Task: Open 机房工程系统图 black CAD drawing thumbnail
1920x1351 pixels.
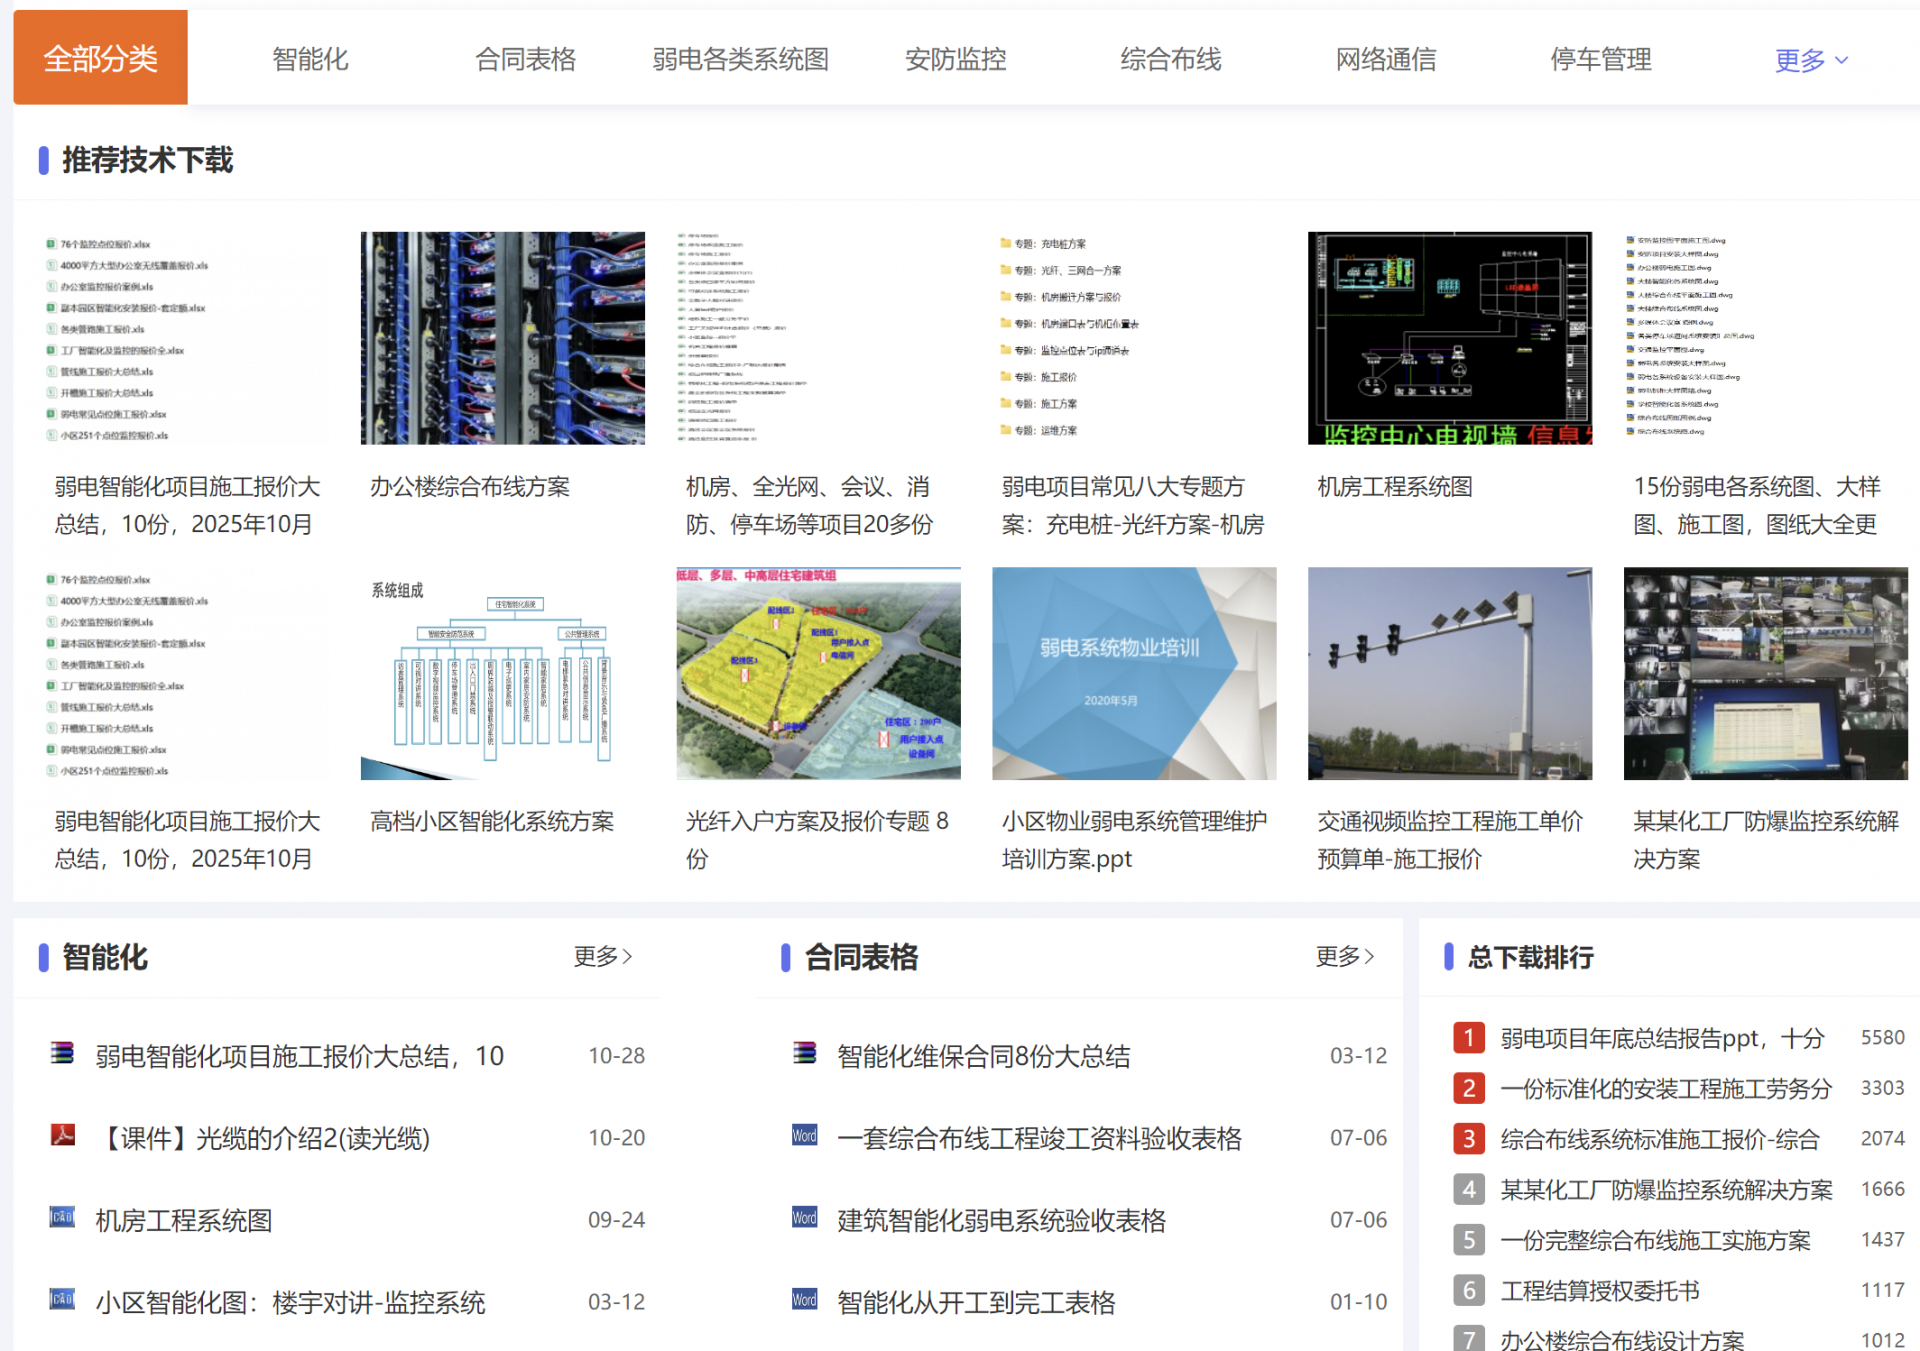Action: pos(1449,338)
